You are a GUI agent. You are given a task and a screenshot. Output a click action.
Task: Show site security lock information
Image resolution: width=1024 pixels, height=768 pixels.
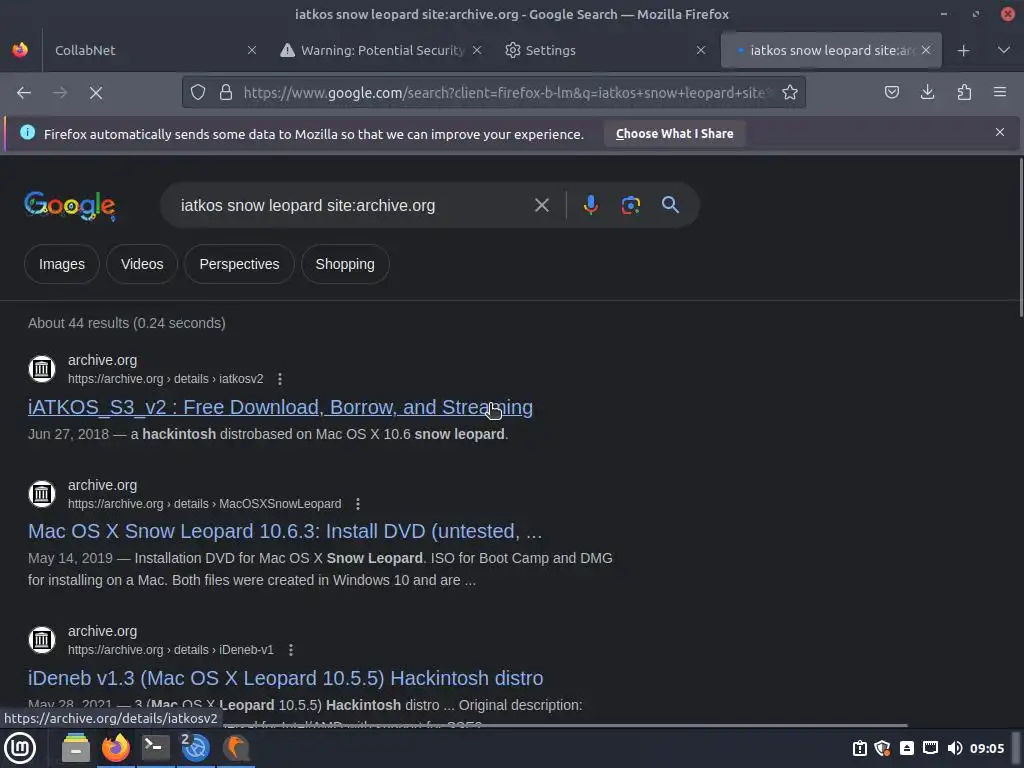pos(226,92)
